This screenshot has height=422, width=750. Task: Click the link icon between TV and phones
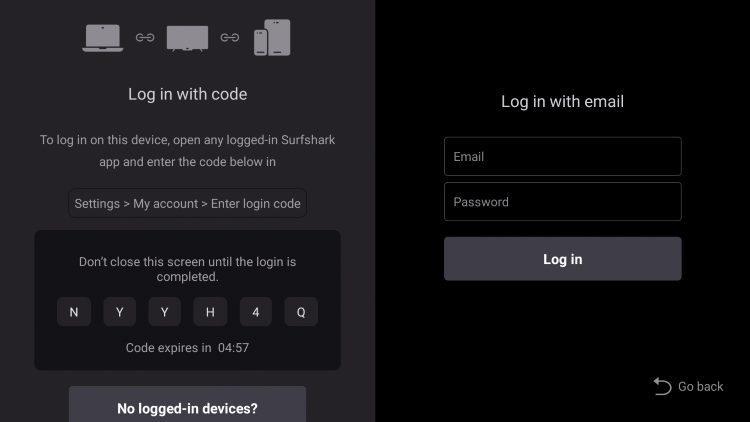[230, 37]
